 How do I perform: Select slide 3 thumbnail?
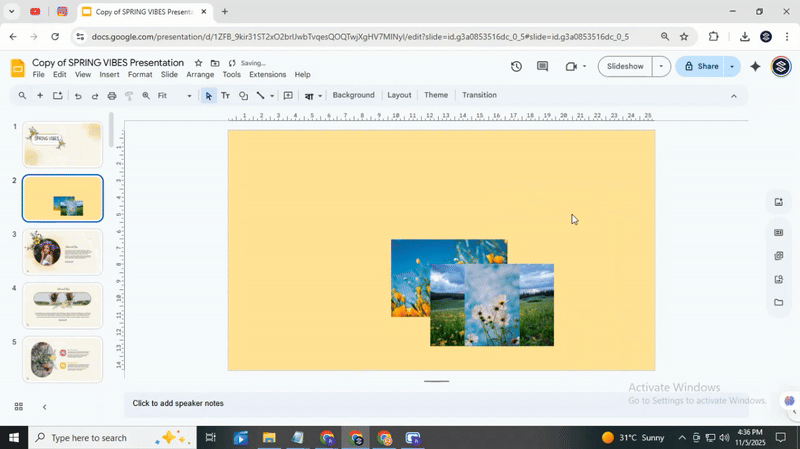[63, 252]
